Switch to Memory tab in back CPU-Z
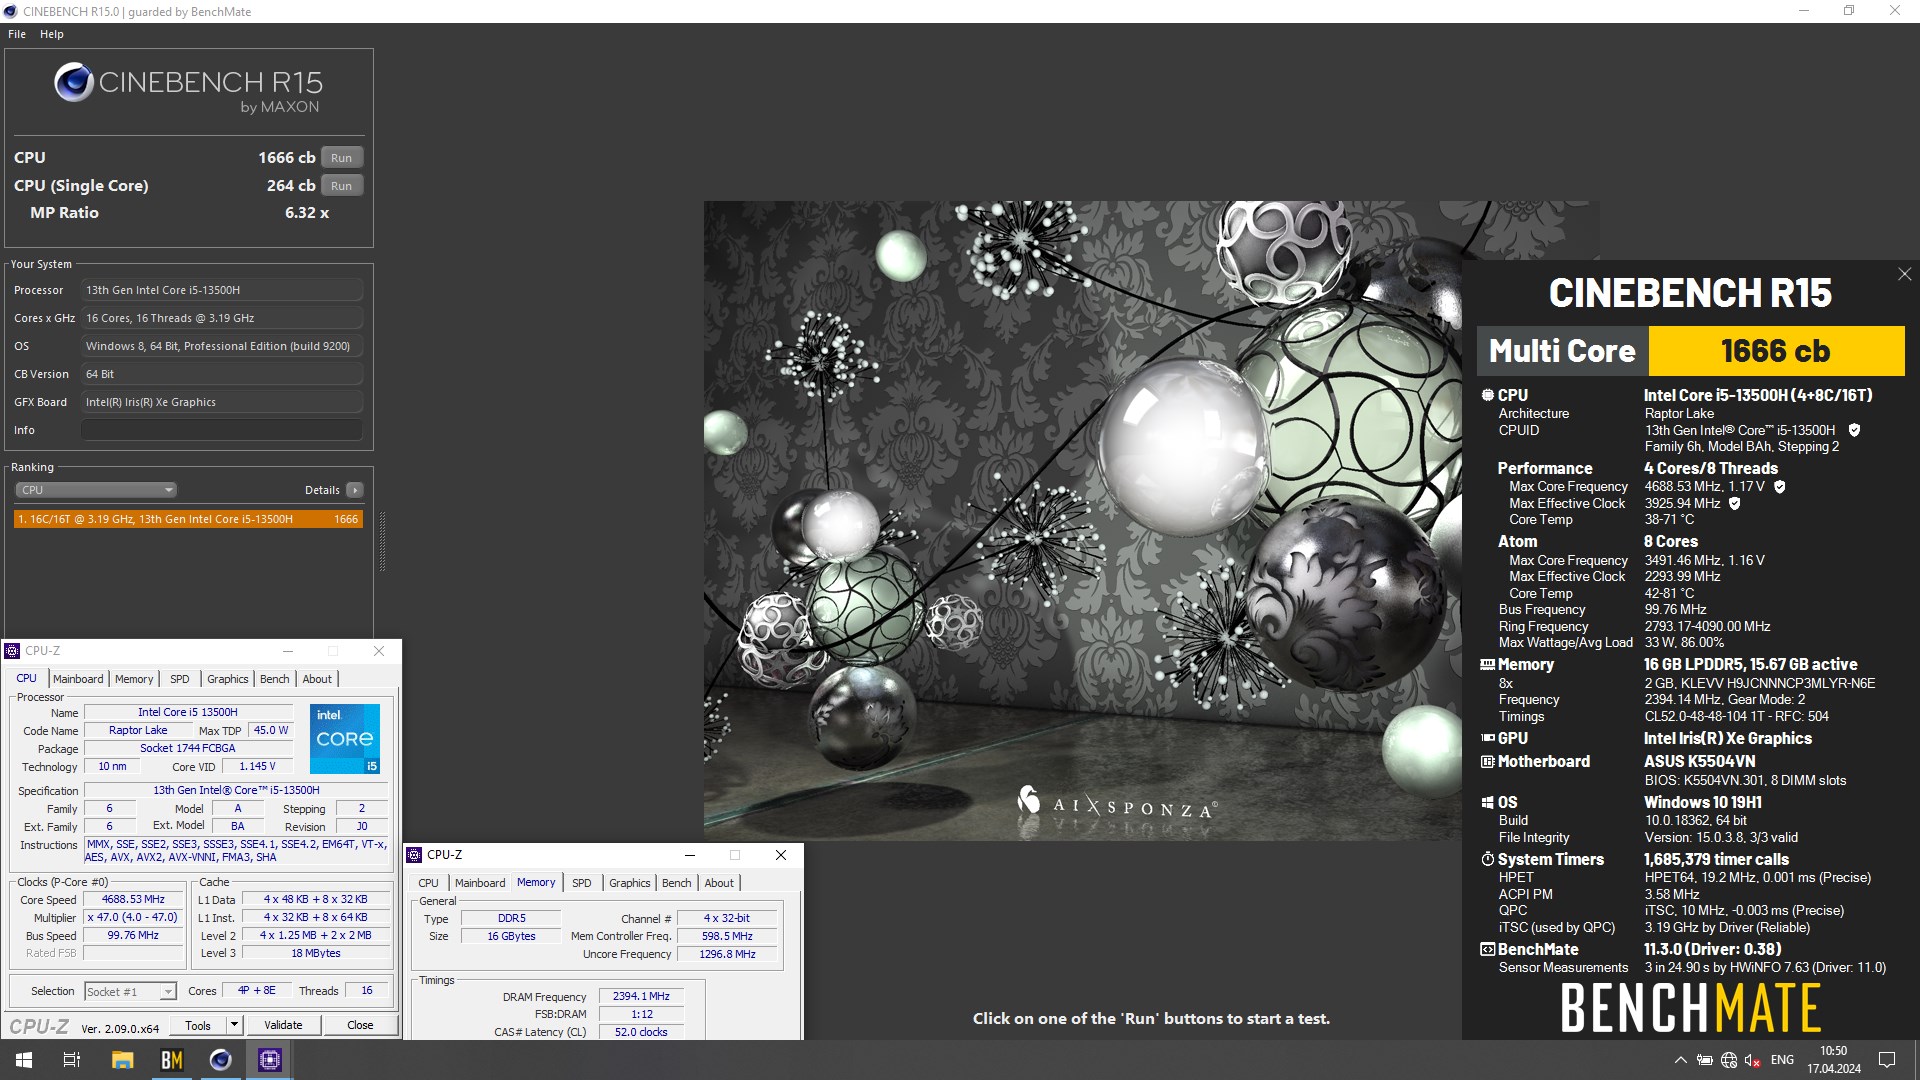1920x1080 pixels. tap(134, 679)
